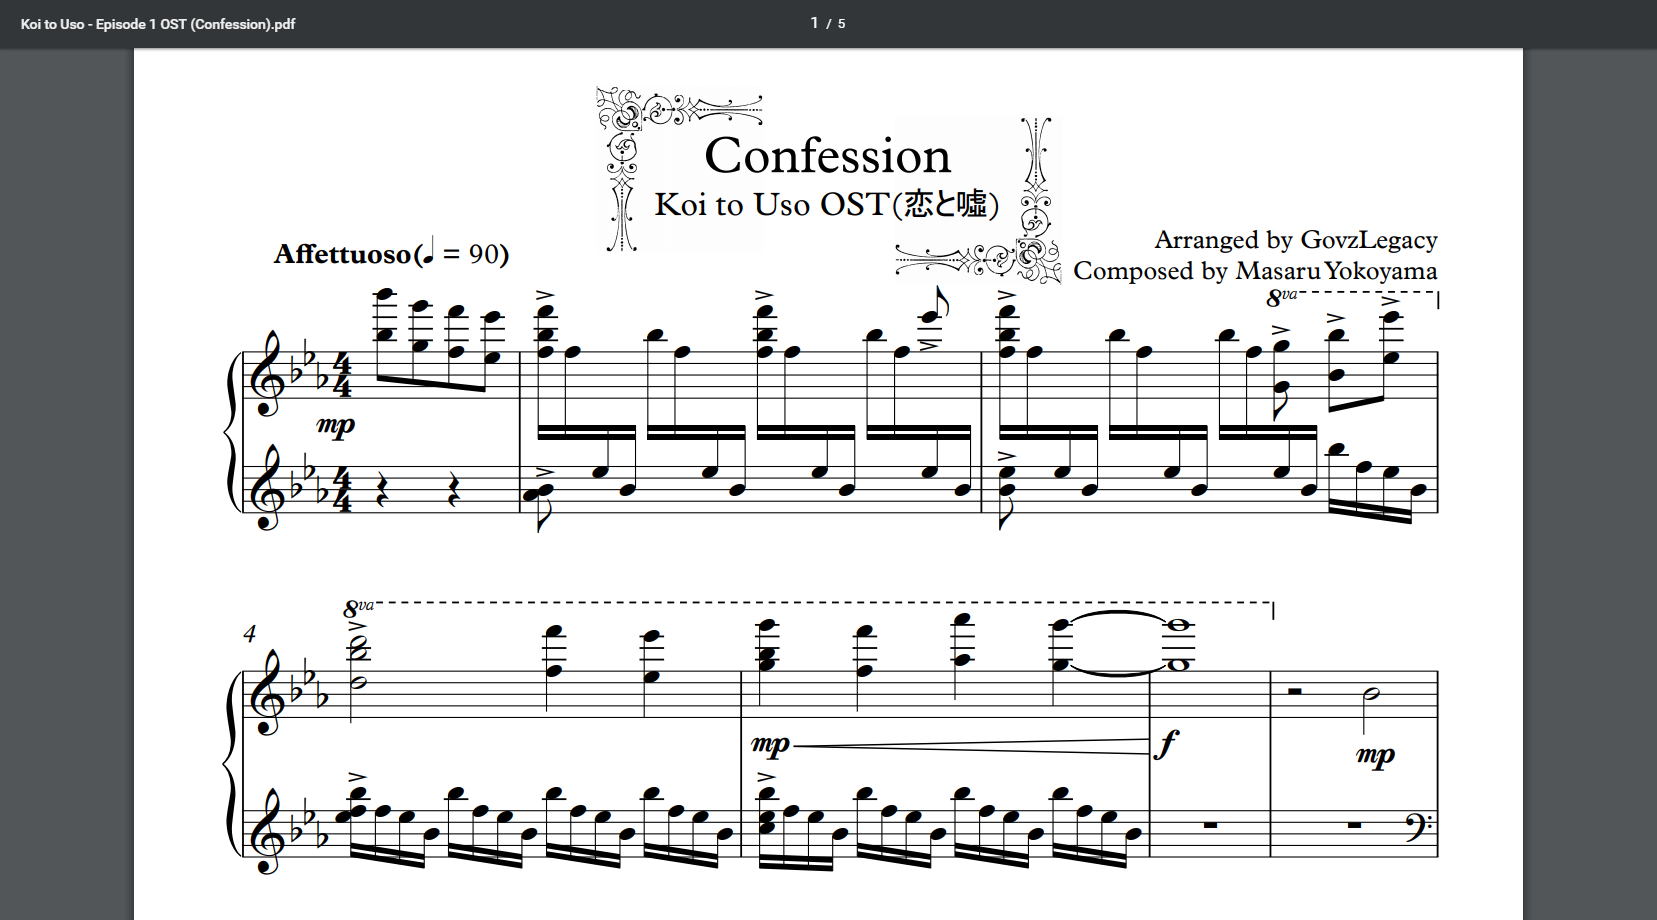The image size is (1657, 920).
Task: Click the mp marking under first measure
Action: (336, 426)
